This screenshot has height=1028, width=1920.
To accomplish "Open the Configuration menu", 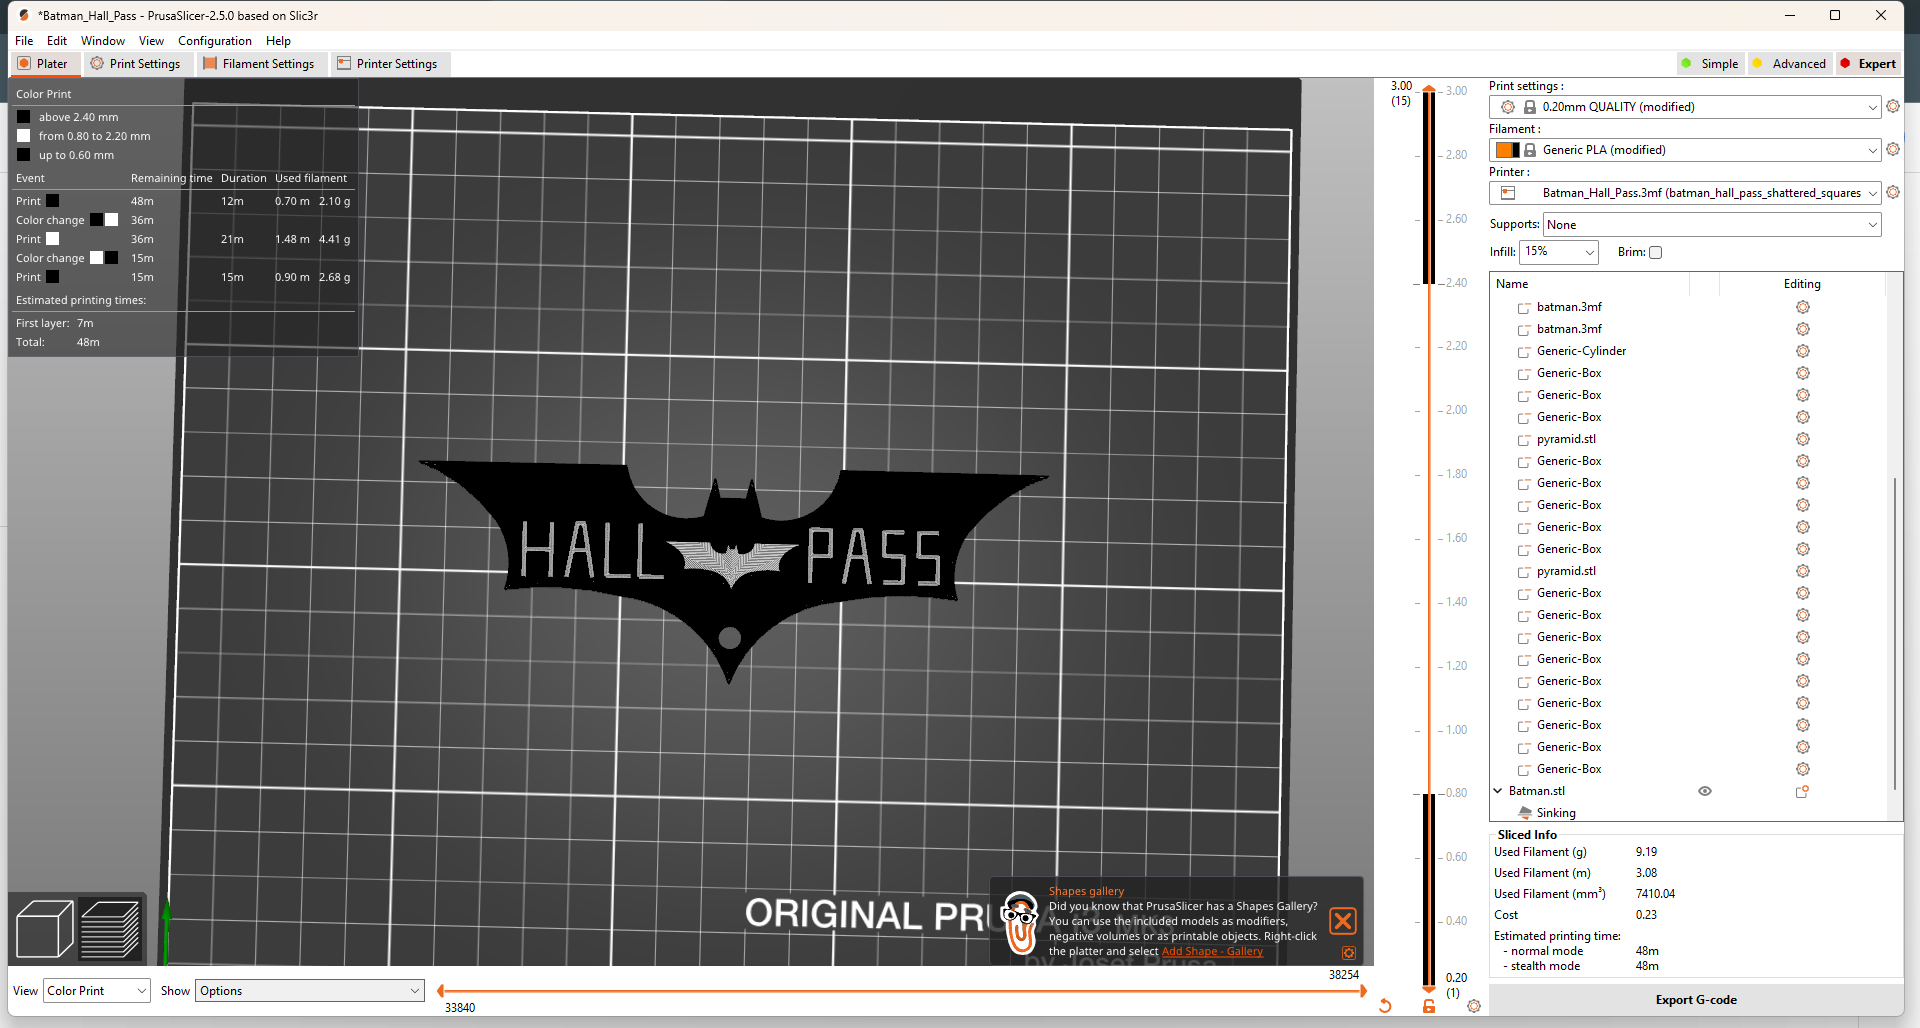I will pyautogui.click(x=214, y=41).
